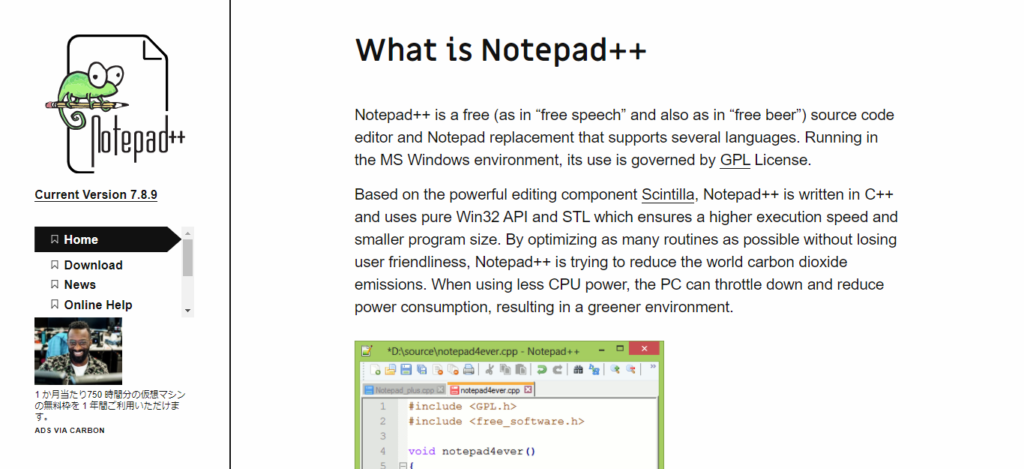Click the Notepad++ chameleon logo
Viewport: 1024px width, 469px height.
point(116,104)
